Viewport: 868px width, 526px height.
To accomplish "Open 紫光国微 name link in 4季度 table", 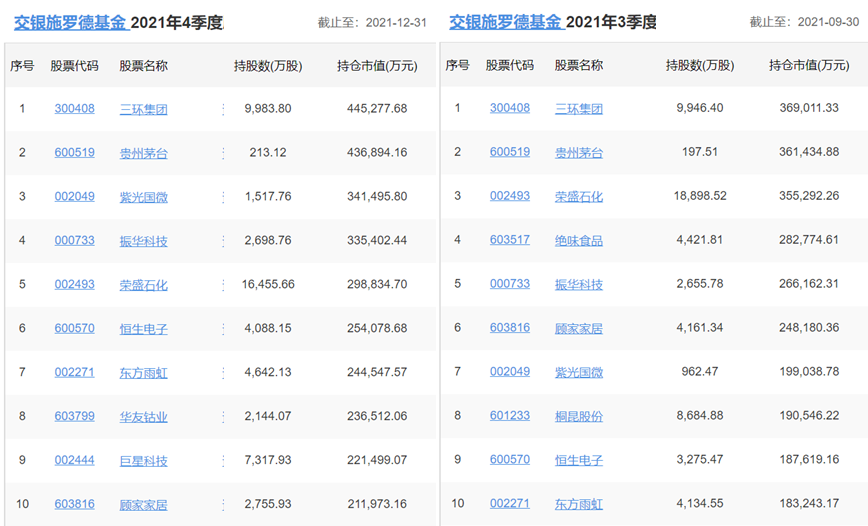I will pyautogui.click(x=143, y=197).
